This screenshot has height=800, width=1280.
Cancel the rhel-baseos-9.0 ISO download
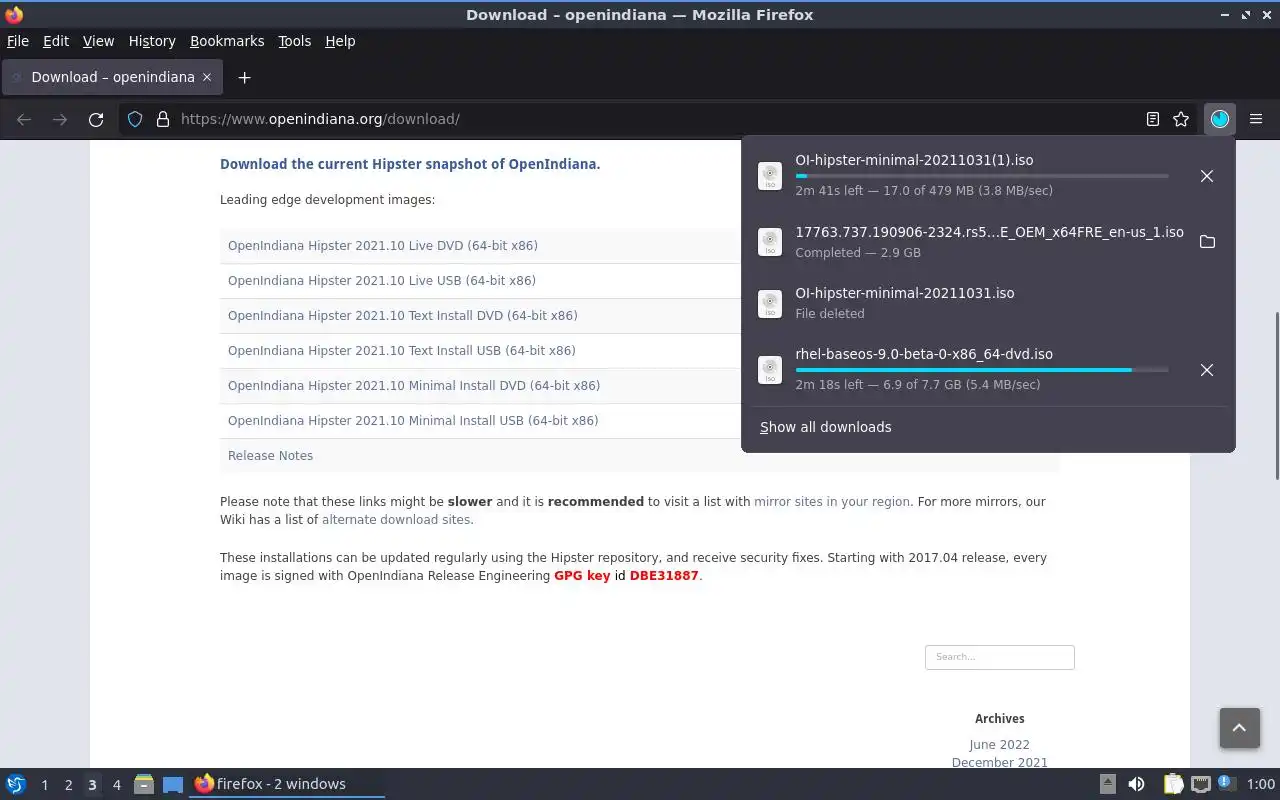(x=1207, y=370)
